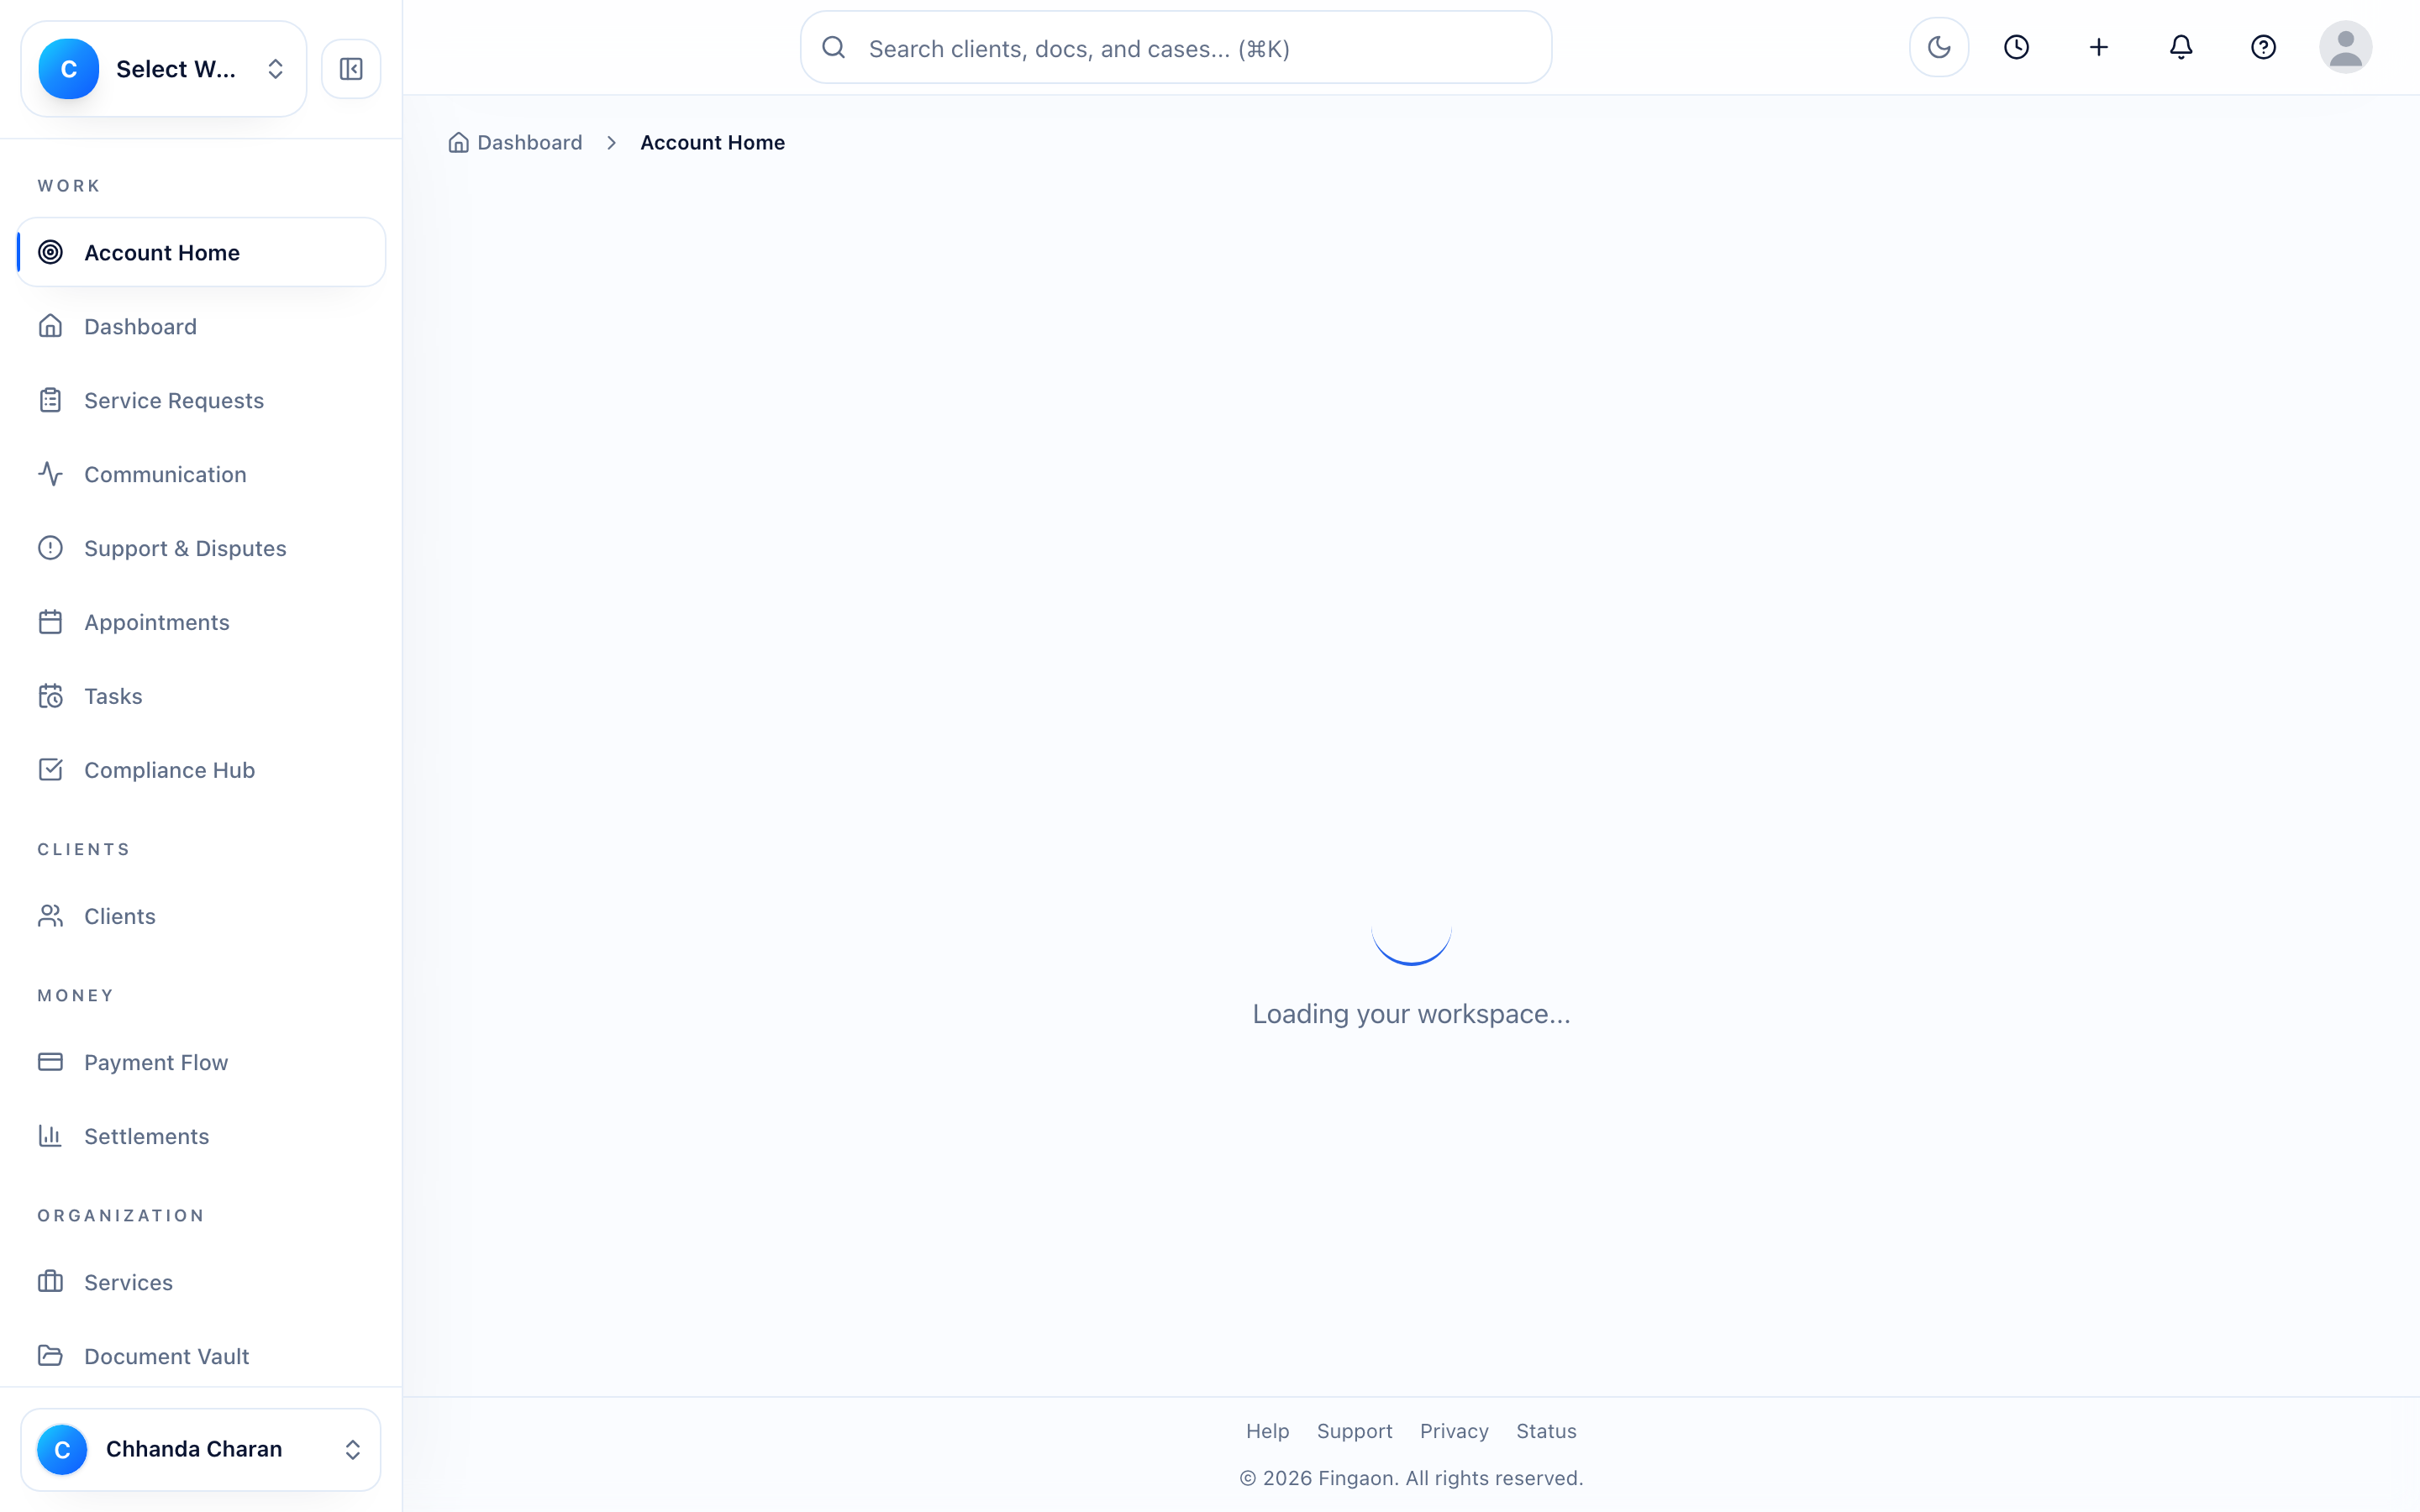Click the Chhanda Charan avatar circle
The image size is (2420, 1512).
(62, 1449)
